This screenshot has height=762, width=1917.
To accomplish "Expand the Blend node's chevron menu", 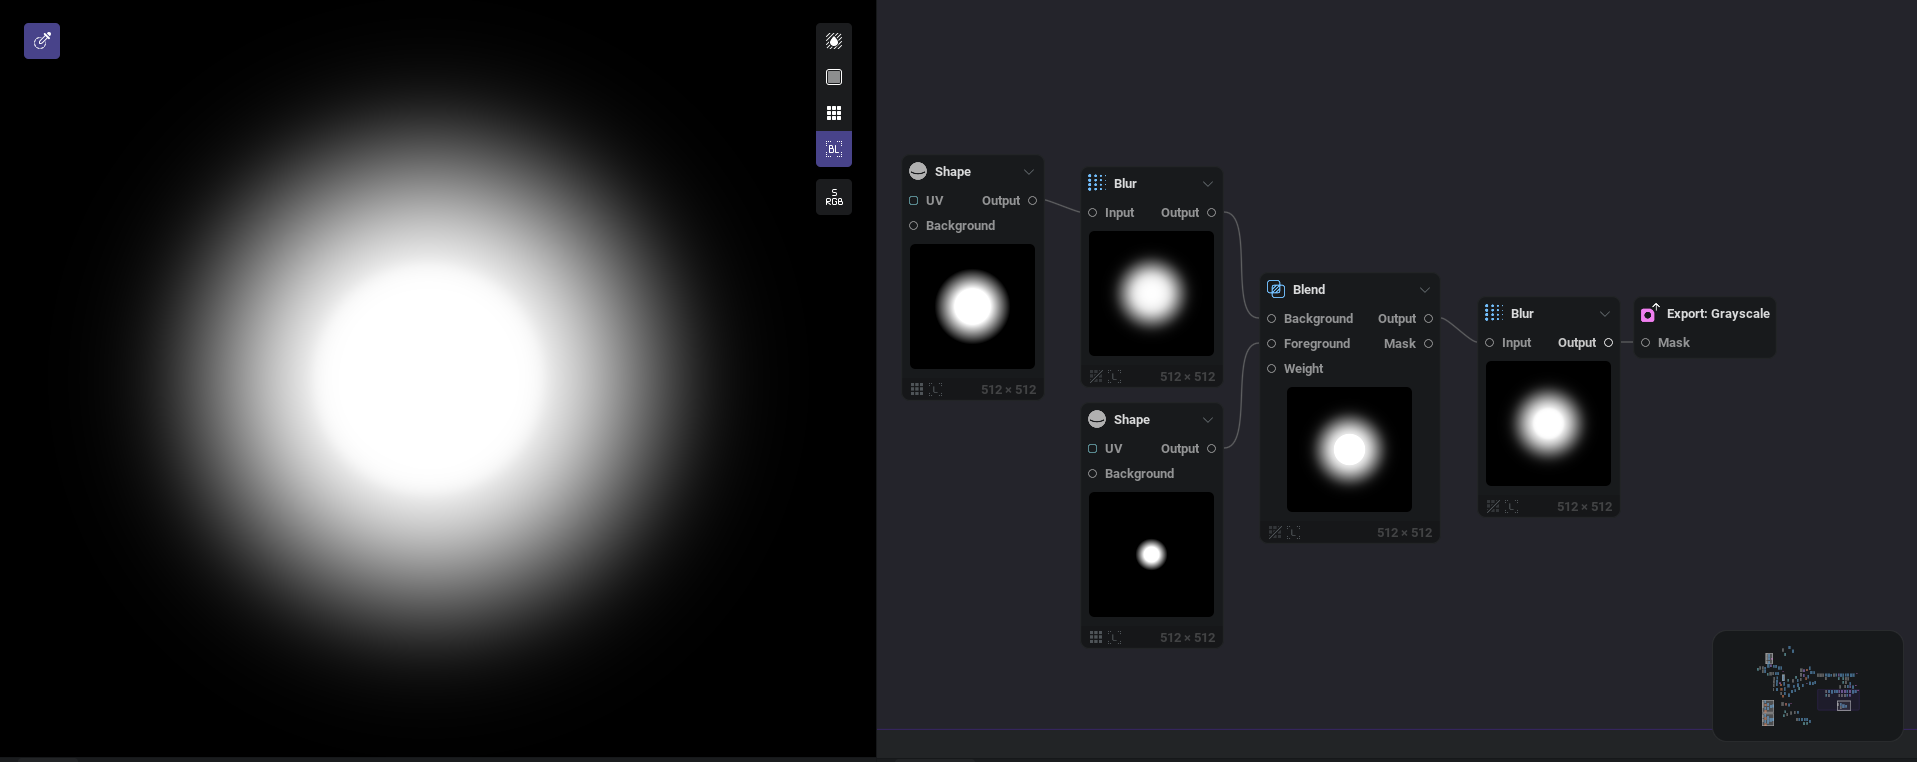I will tap(1425, 290).
